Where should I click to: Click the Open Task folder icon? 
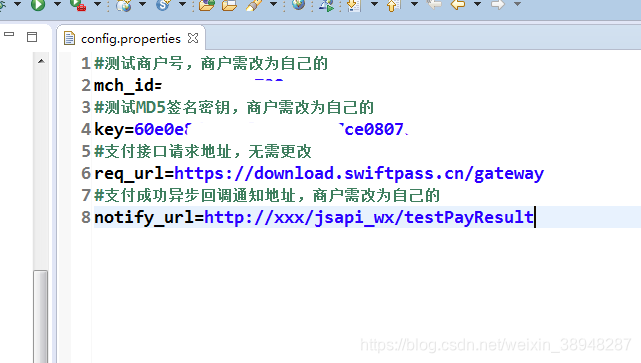click(x=229, y=5)
